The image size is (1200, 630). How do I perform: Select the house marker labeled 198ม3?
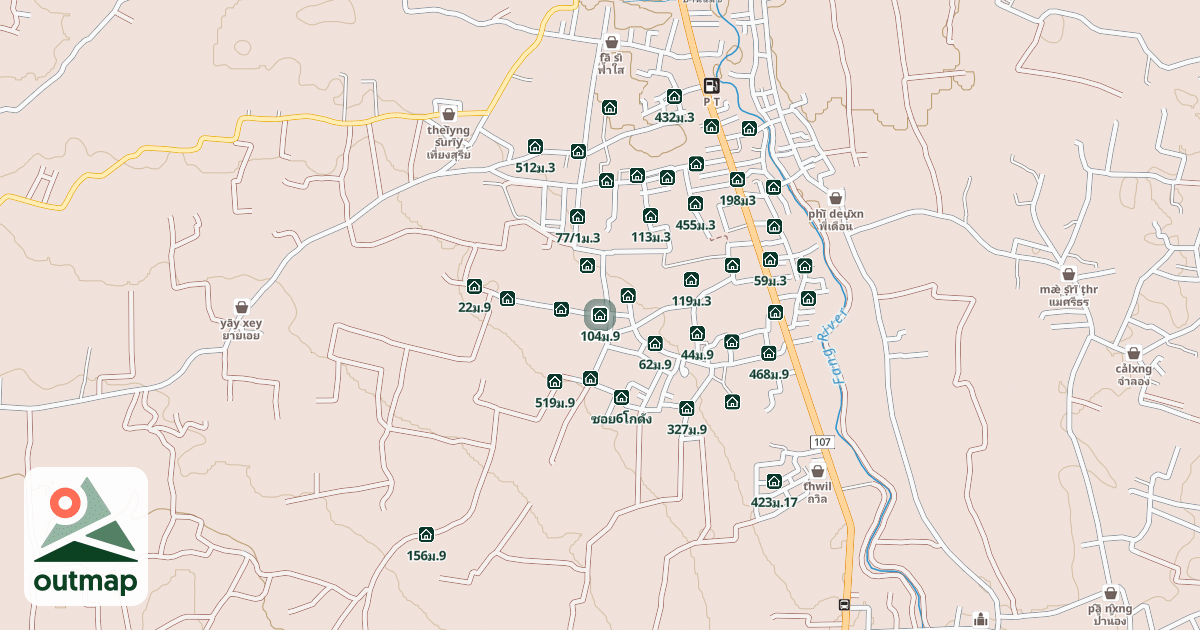(737, 179)
